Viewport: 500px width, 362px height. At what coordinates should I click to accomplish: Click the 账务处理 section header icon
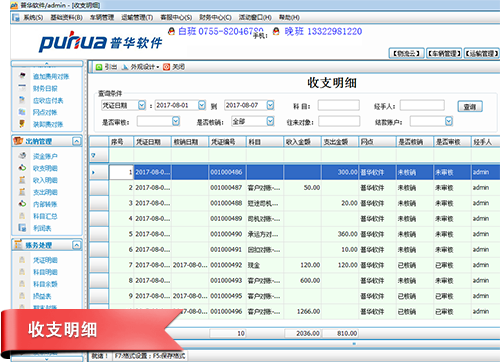click(x=18, y=245)
